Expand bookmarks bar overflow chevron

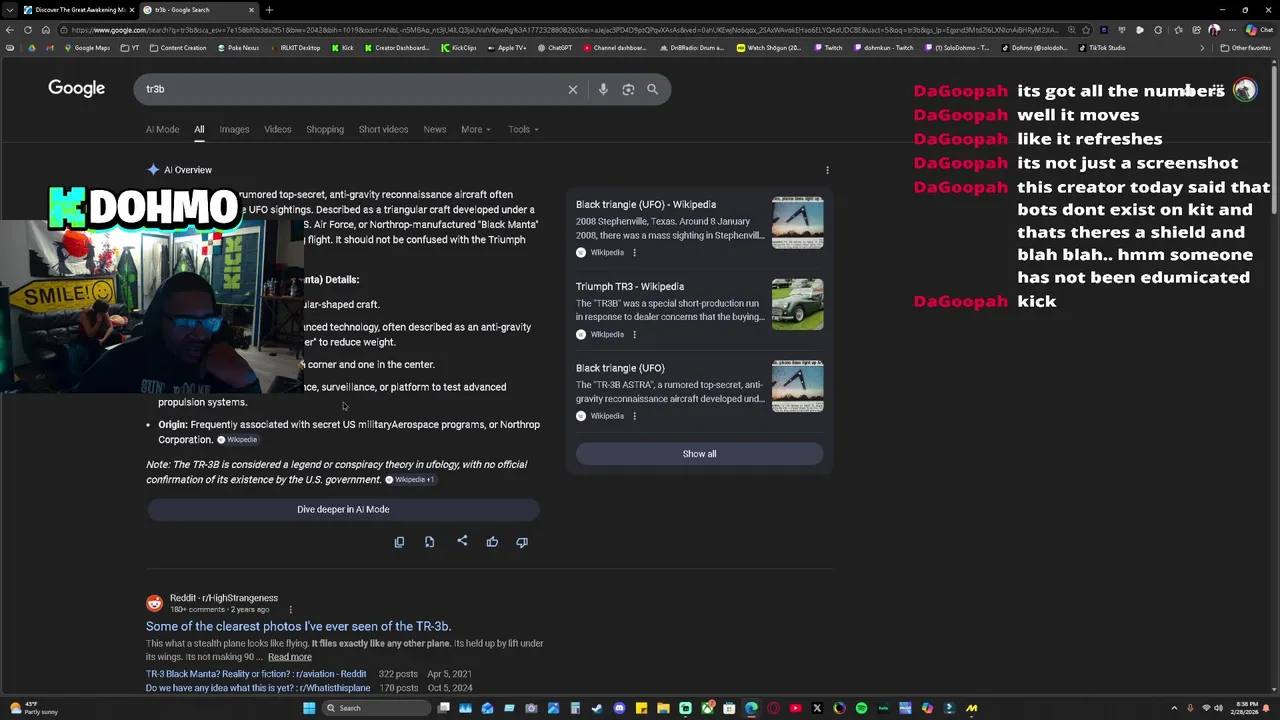(x=1202, y=48)
